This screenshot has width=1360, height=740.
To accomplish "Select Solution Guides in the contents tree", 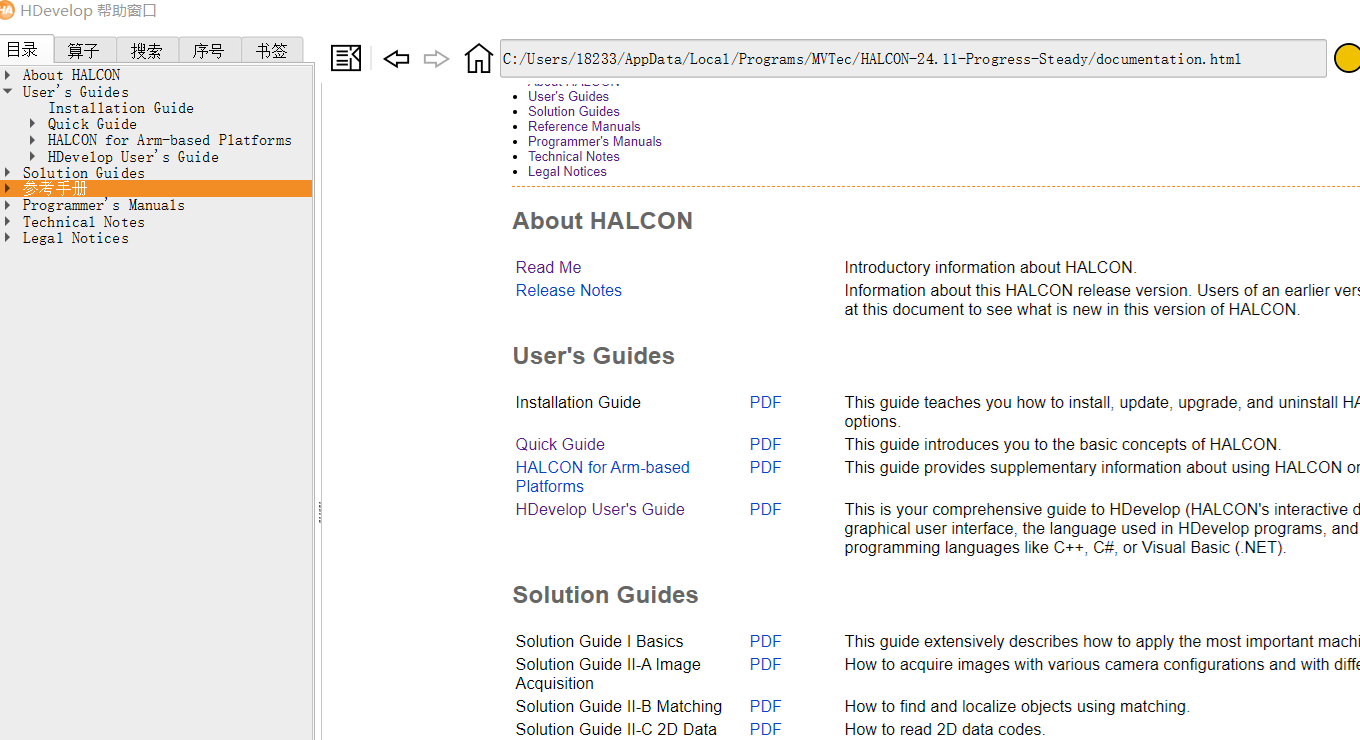I will click(84, 173).
